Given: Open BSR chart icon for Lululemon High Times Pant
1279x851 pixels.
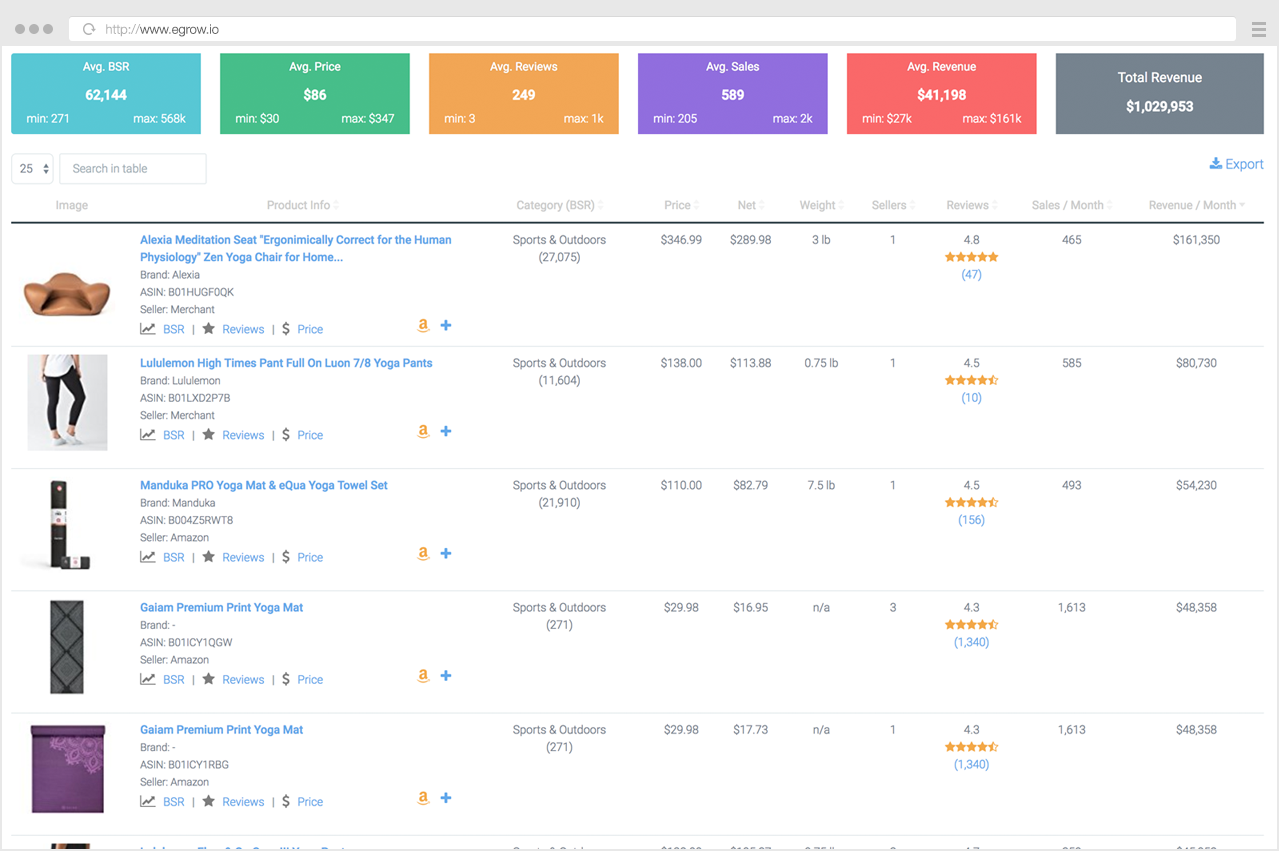Looking at the screenshot, I should [x=147, y=435].
